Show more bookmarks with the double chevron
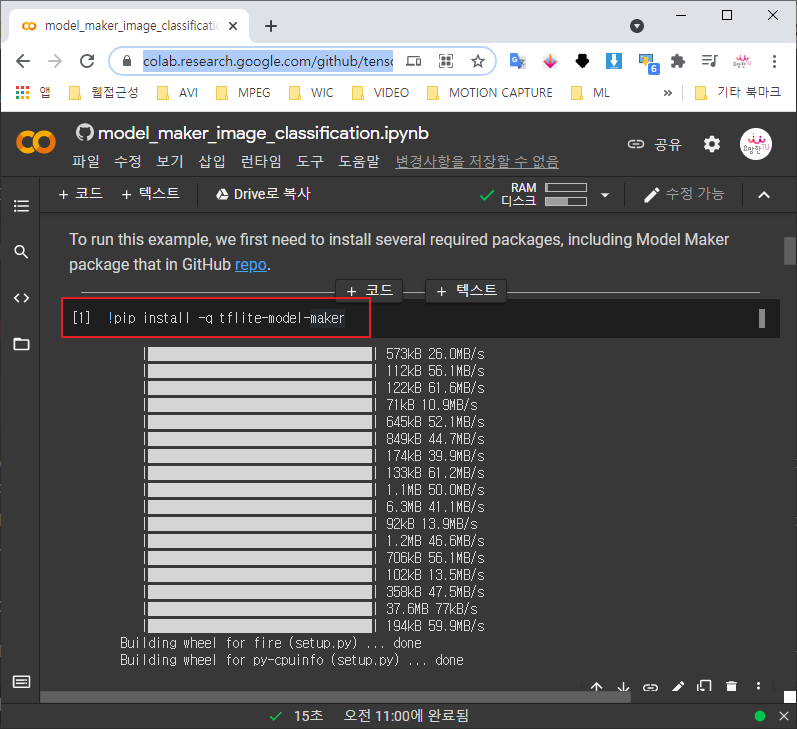797x729 pixels. [x=667, y=93]
